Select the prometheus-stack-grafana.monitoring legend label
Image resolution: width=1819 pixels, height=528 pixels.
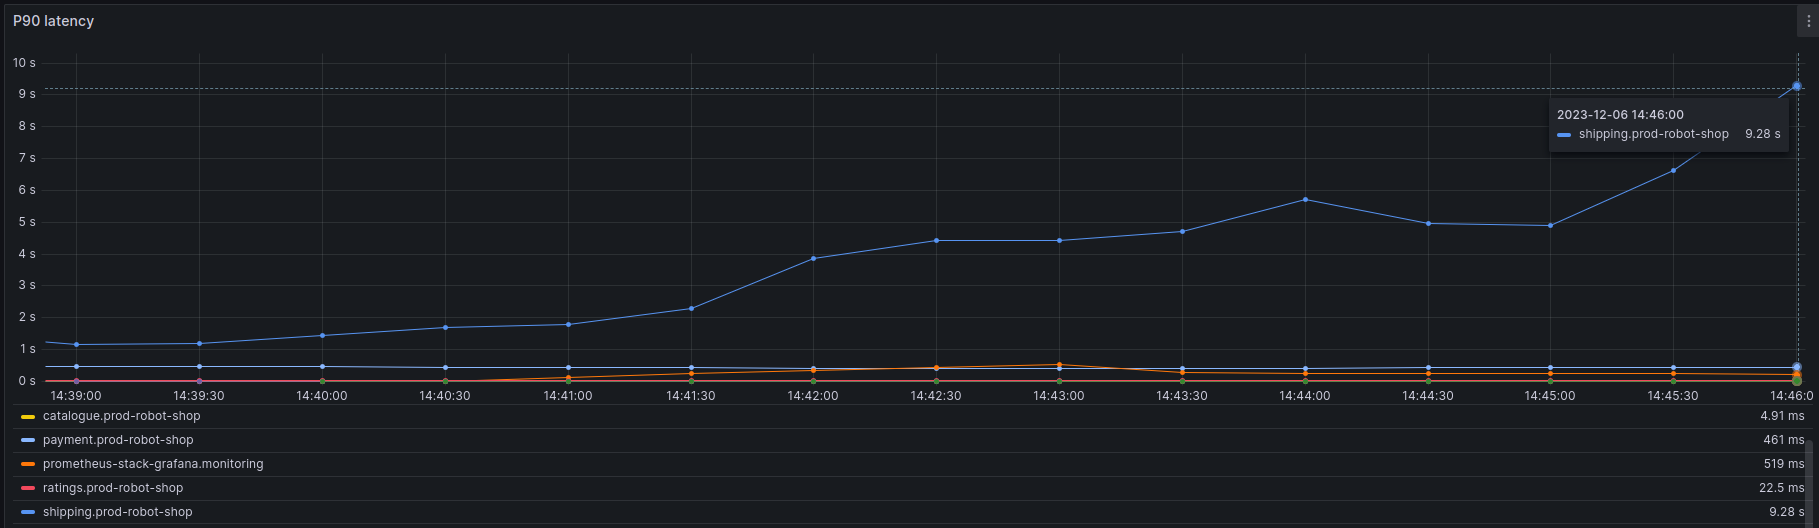click(x=153, y=464)
